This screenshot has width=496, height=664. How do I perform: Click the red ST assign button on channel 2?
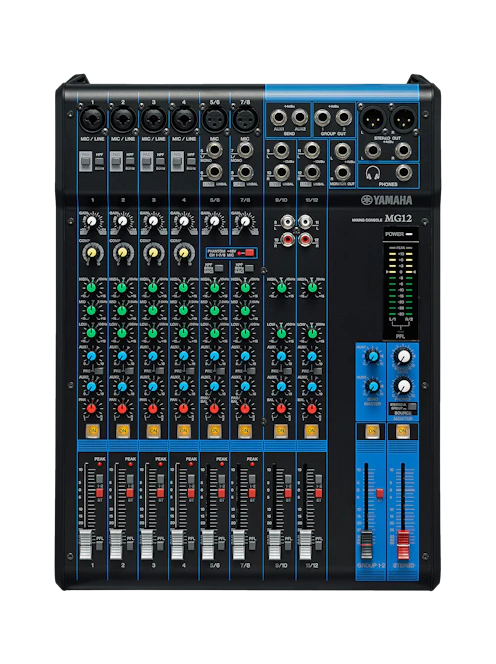coord(130,492)
